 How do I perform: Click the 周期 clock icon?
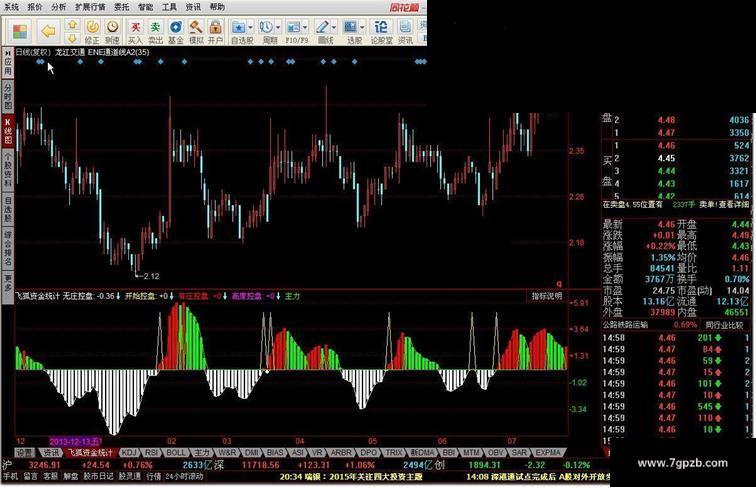(266, 27)
